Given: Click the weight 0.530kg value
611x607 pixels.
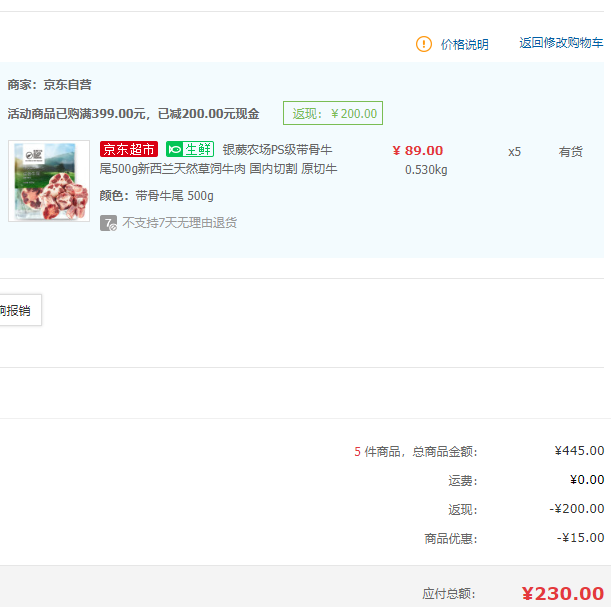Looking at the screenshot, I should coord(426,170).
